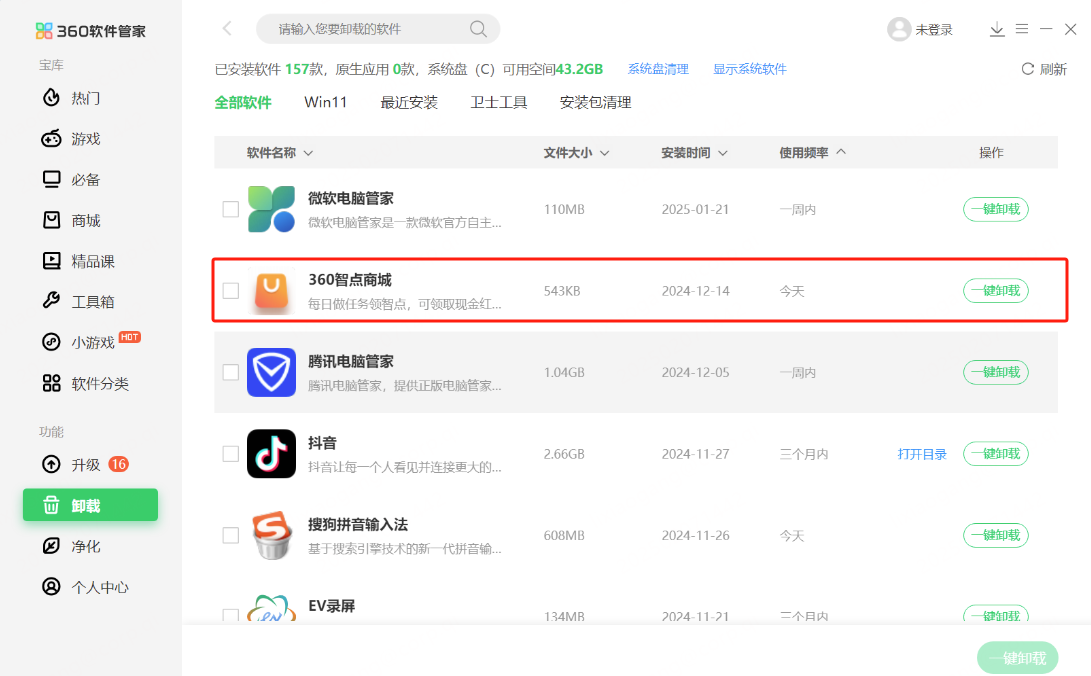Uninstall 360智点商城 with 一键卸载
Image resolution: width=1091 pixels, height=676 pixels.
pos(996,291)
